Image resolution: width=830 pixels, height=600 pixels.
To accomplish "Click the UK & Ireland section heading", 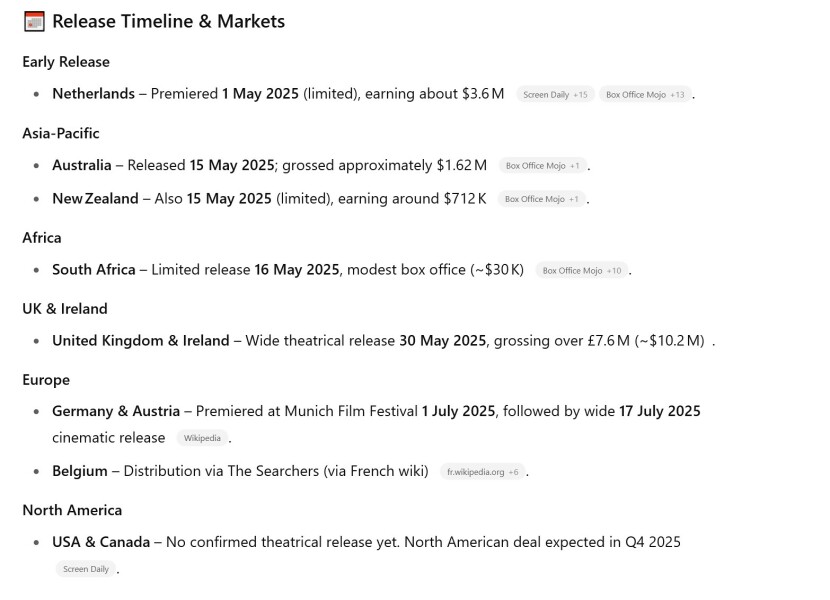I will 65,309.
